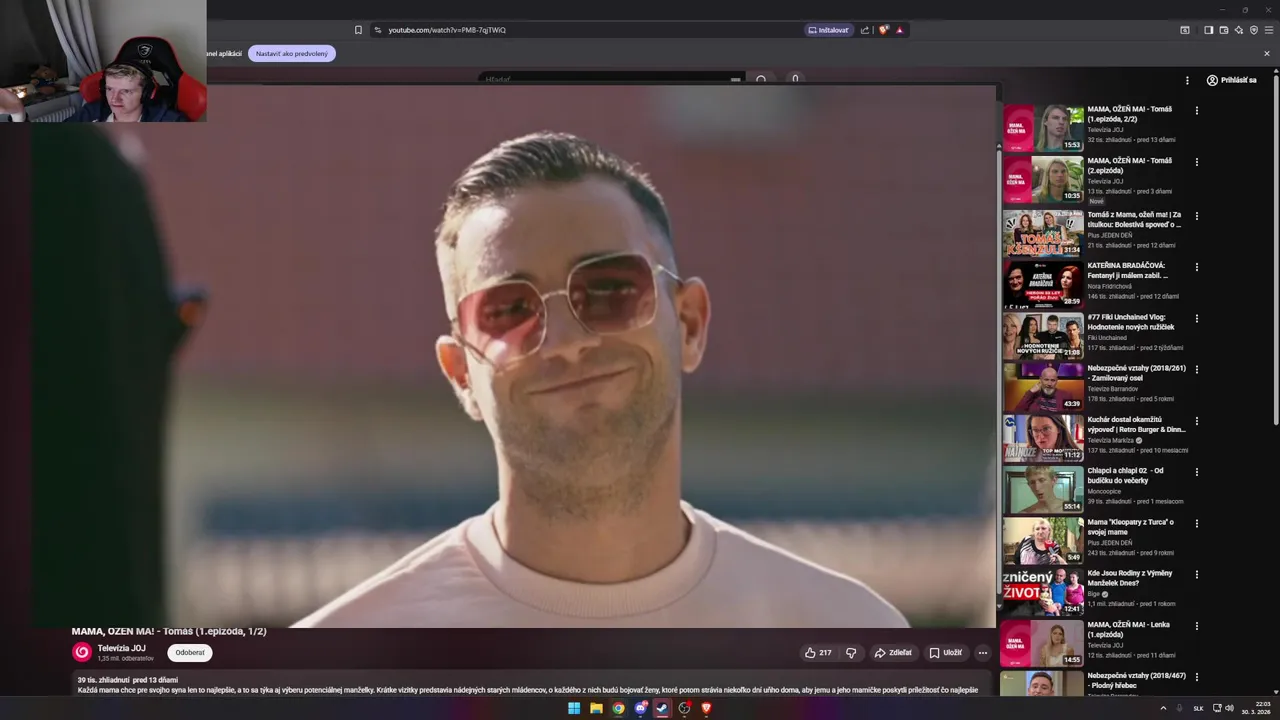Open #77 Fiki Unchained Vlog video title
Screen dimensions: 1280x720
[1131, 322]
